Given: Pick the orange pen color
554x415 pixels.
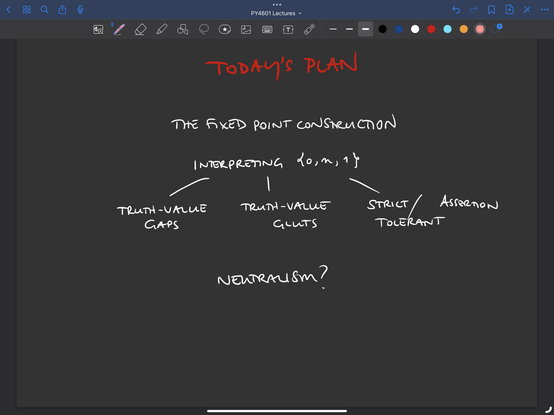Looking at the screenshot, I should [464, 29].
